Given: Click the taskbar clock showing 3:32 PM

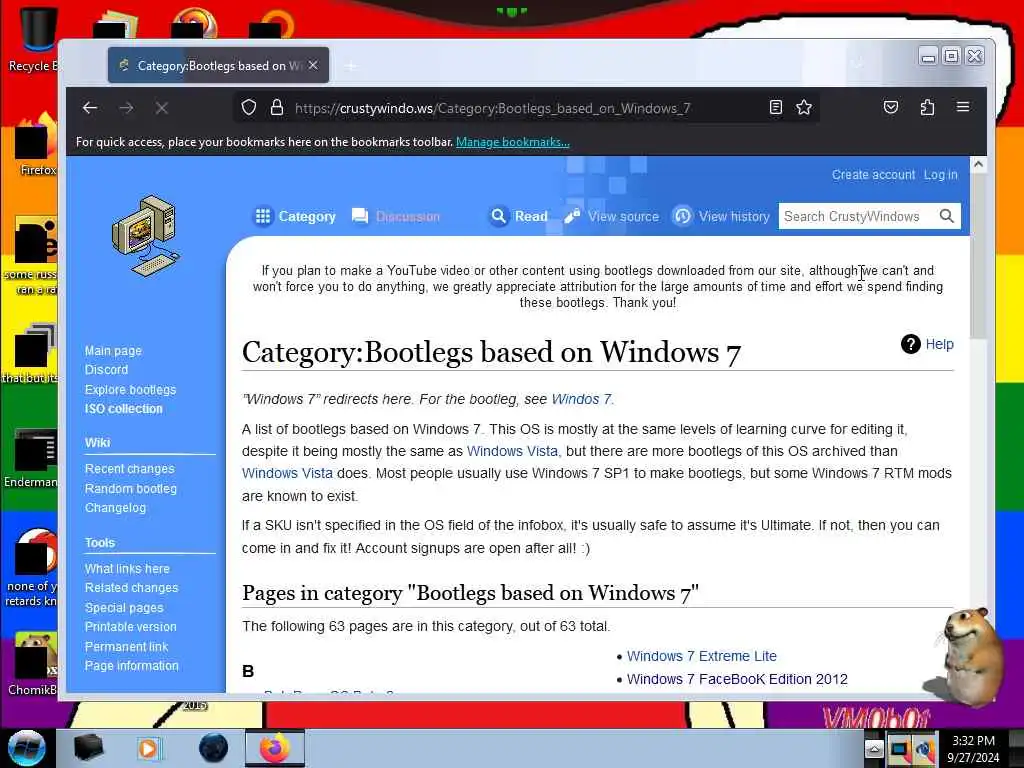Looking at the screenshot, I should pyautogui.click(x=973, y=748).
